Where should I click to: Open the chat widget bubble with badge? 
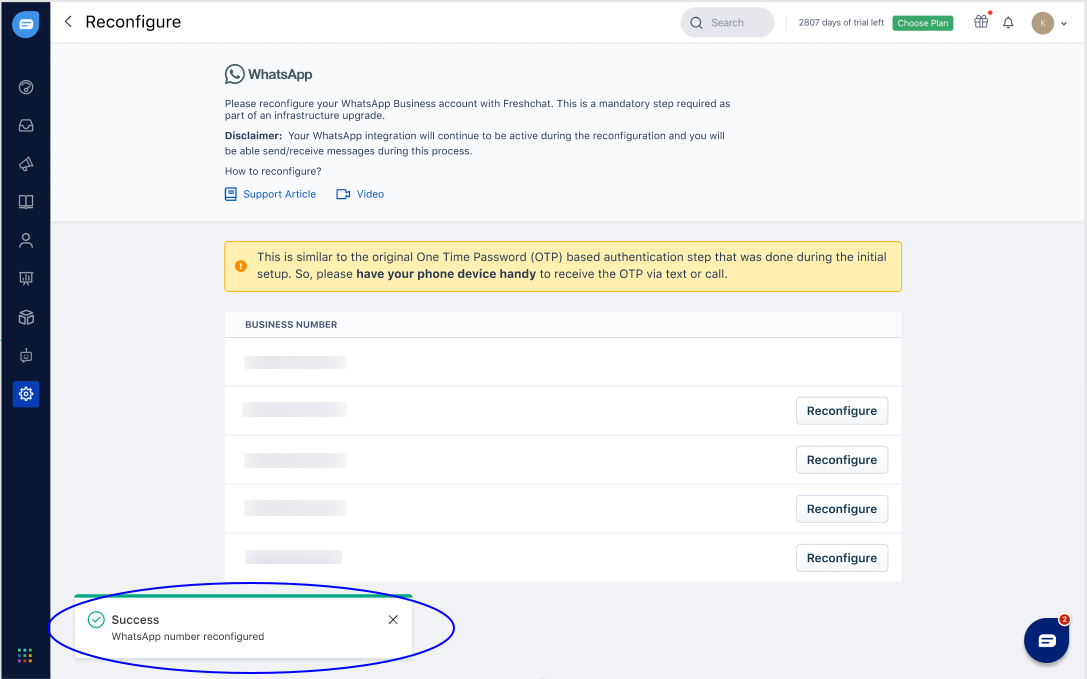1046,640
